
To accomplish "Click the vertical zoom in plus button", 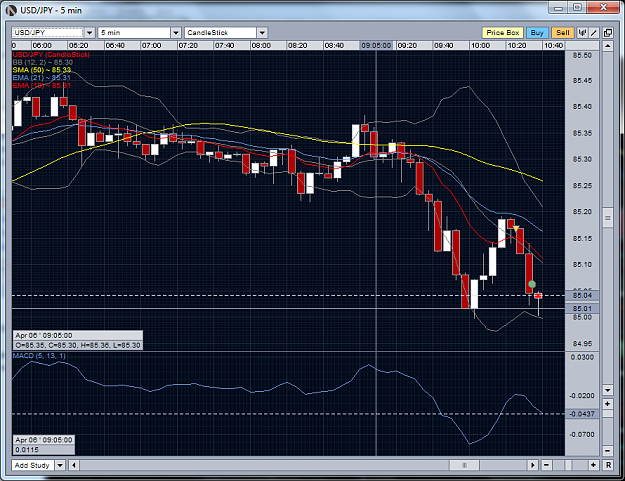I will (607, 404).
